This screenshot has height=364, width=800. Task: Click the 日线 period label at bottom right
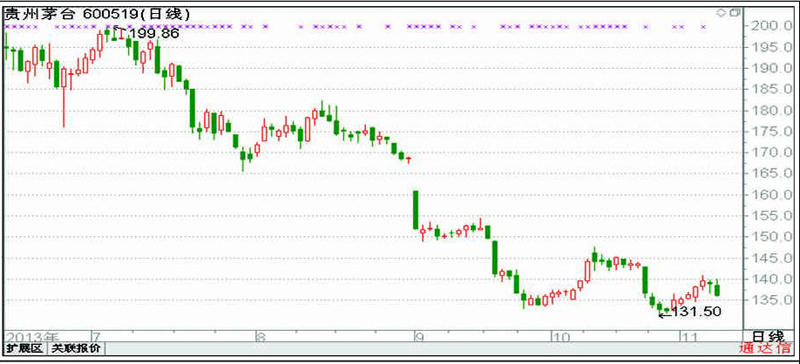(x=768, y=336)
